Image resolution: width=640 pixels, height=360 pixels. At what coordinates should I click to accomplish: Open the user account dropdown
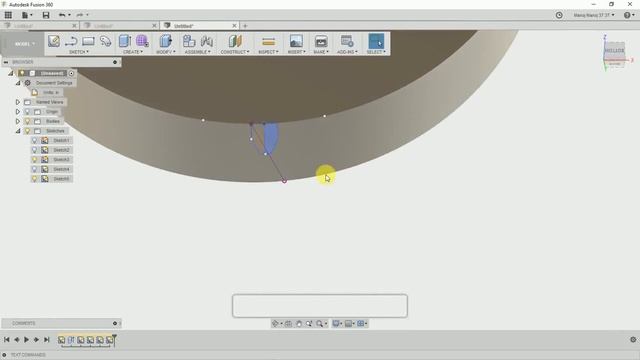coord(593,15)
